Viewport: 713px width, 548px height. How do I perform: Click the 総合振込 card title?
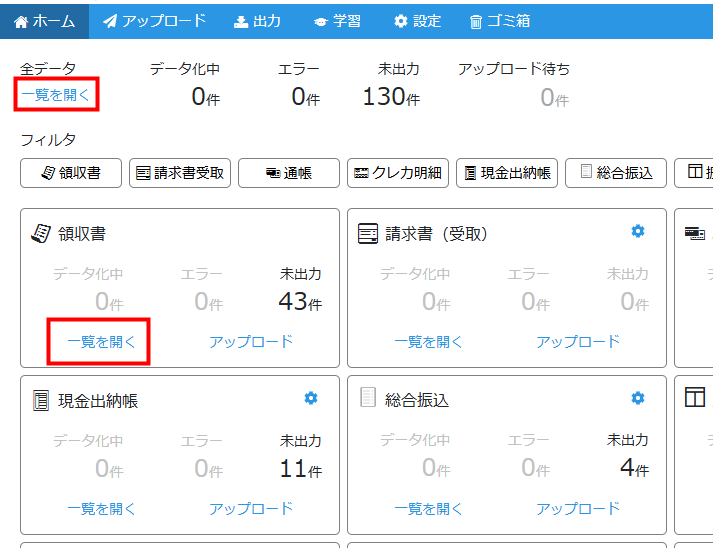pos(417,400)
